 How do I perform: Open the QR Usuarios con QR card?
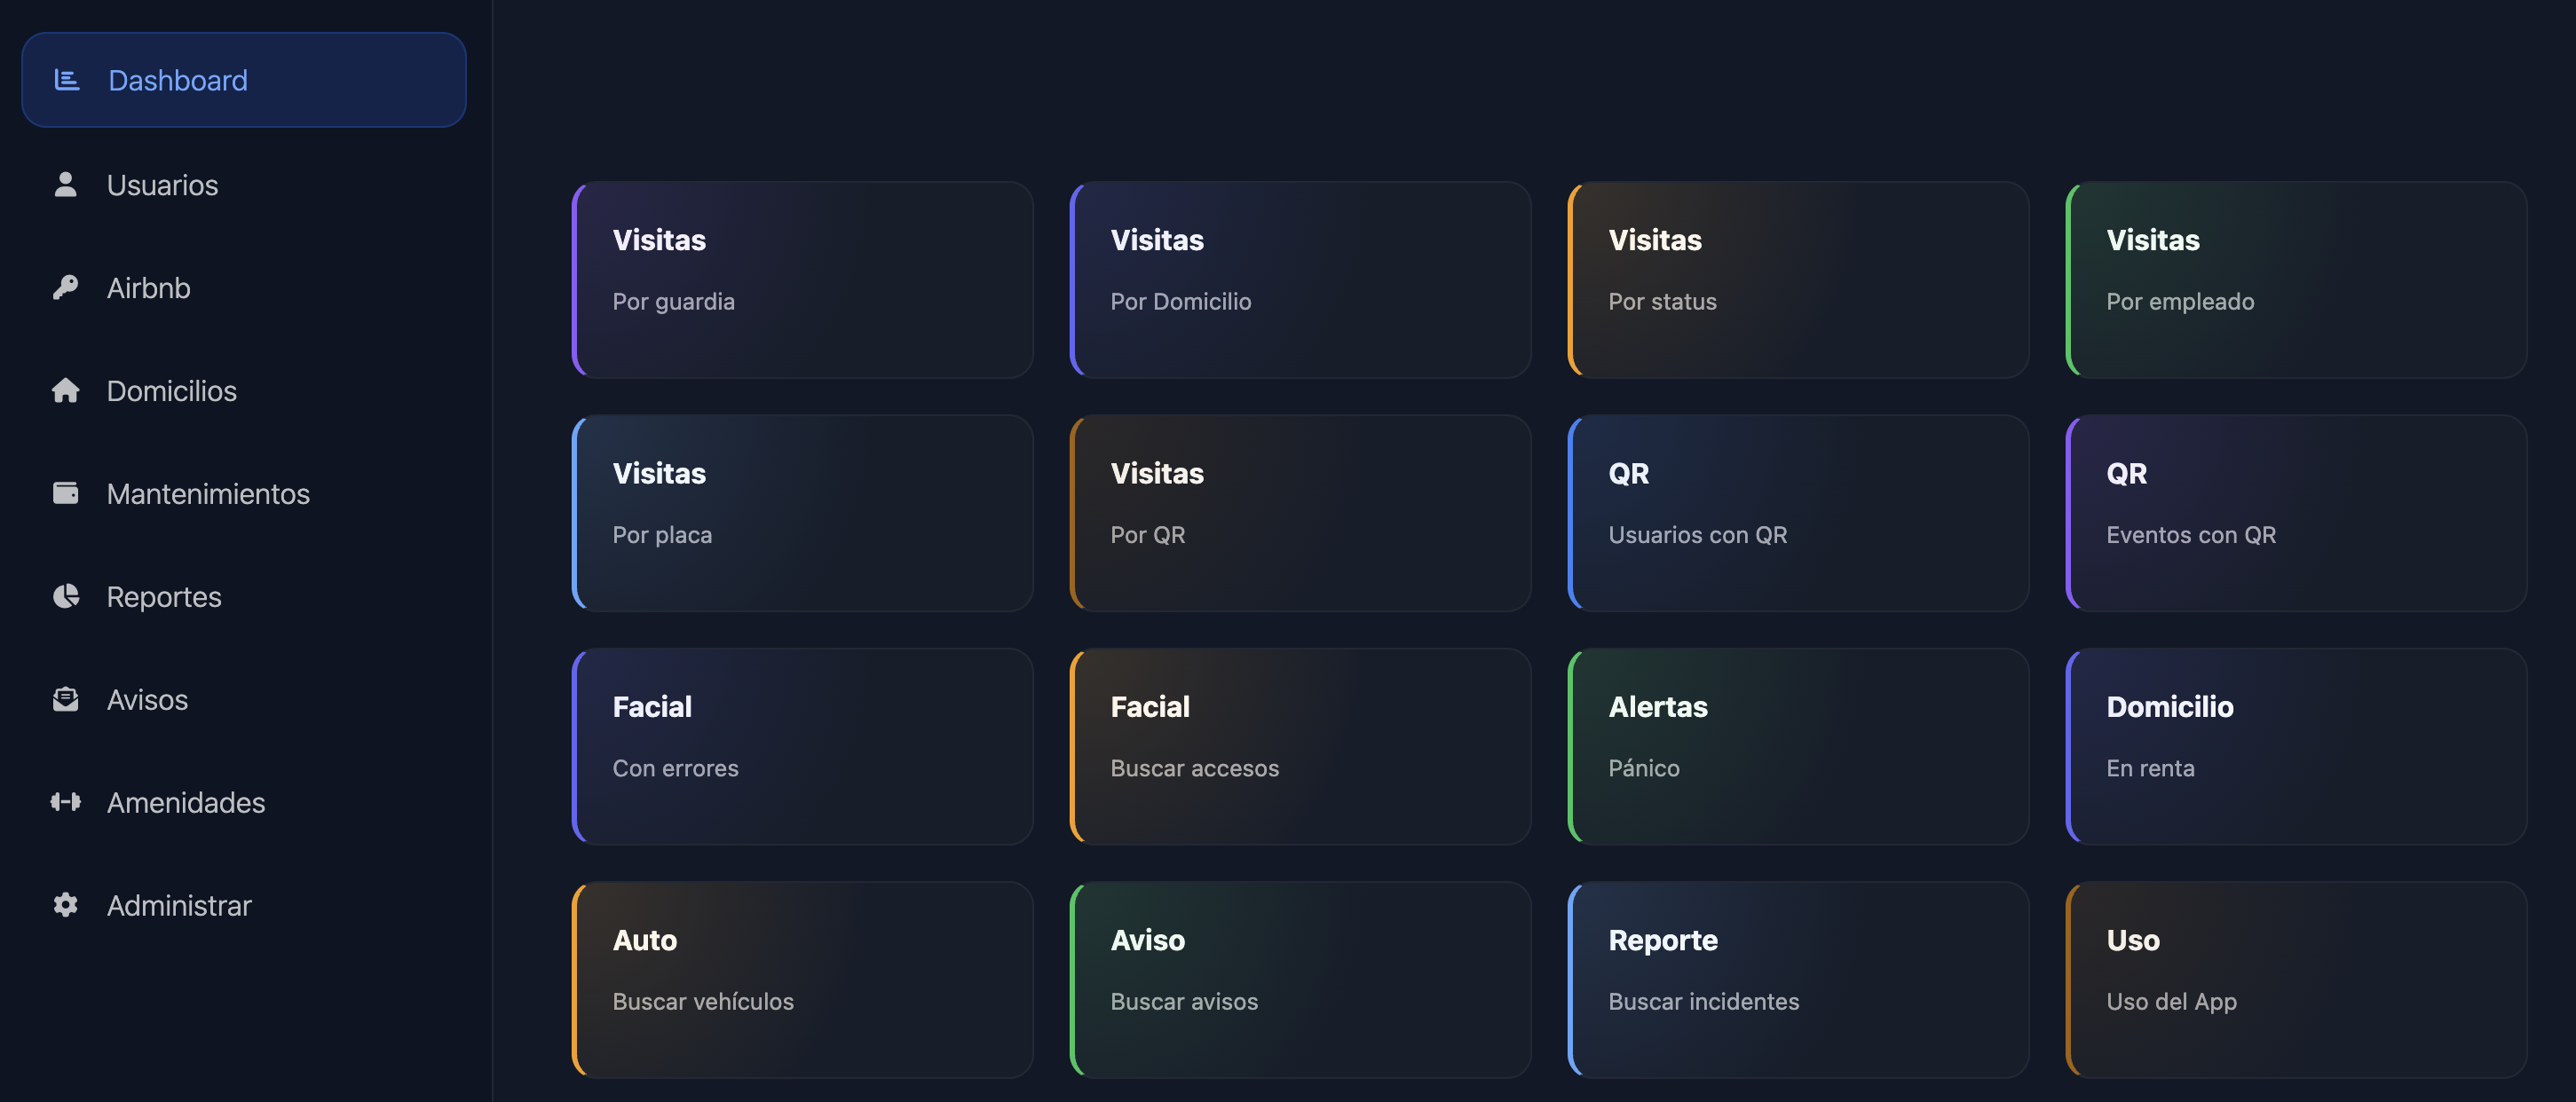(1798, 513)
